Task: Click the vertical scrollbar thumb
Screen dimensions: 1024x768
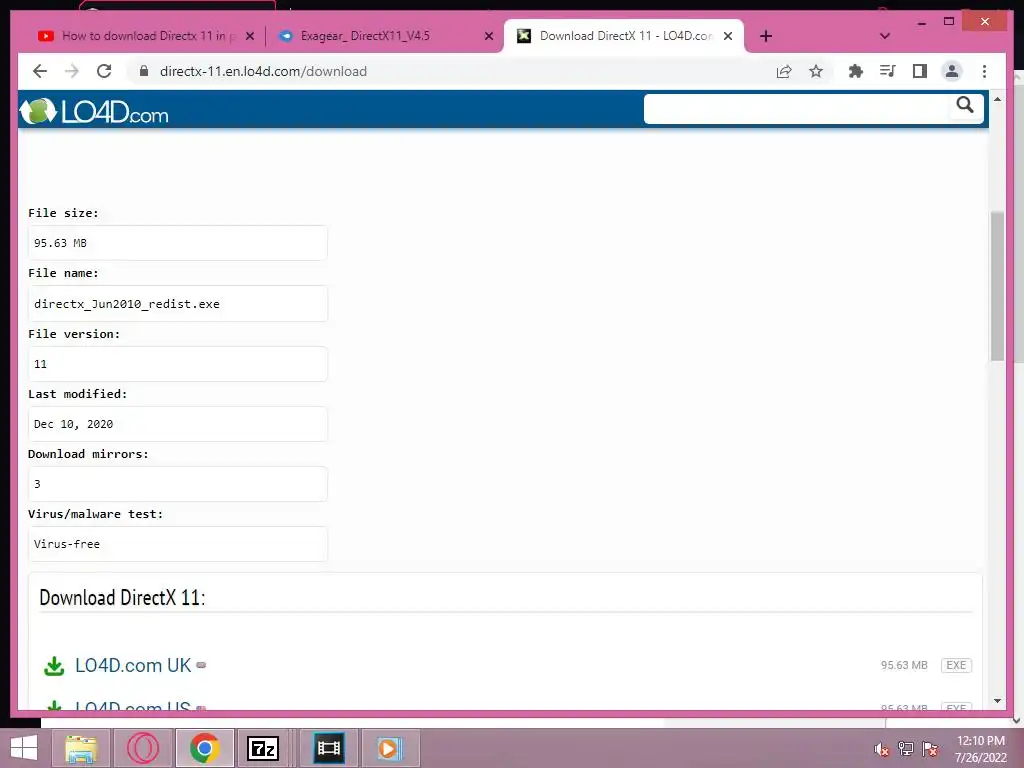Action: [997, 286]
